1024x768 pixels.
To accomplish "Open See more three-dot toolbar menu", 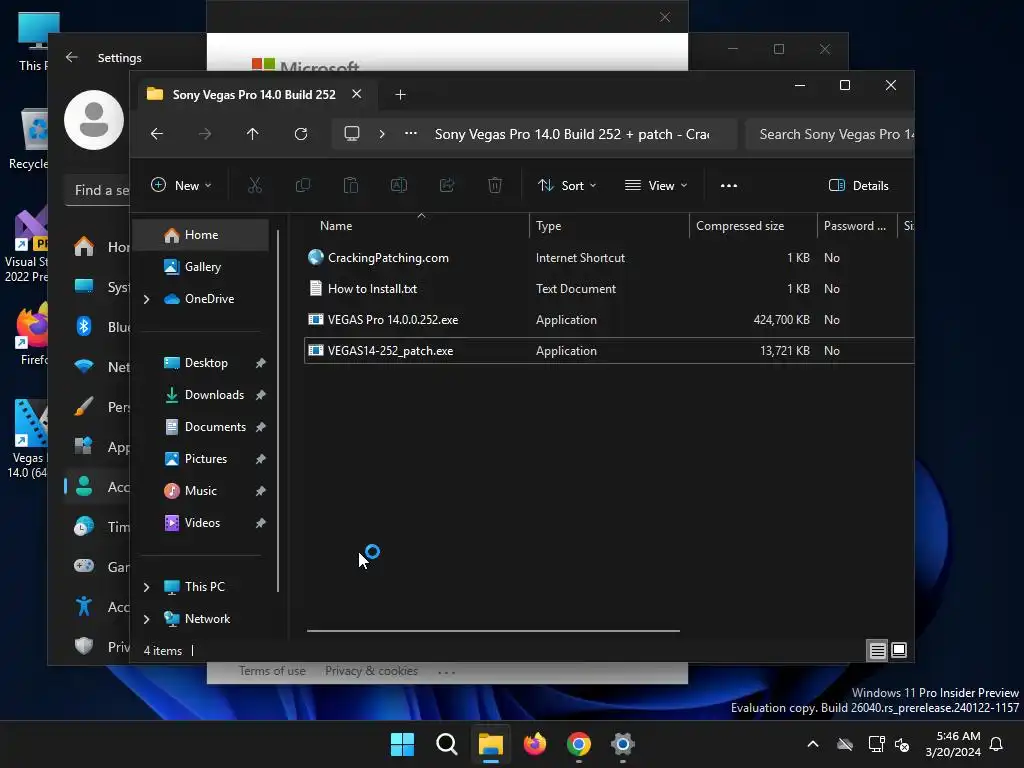I will (729, 185).
